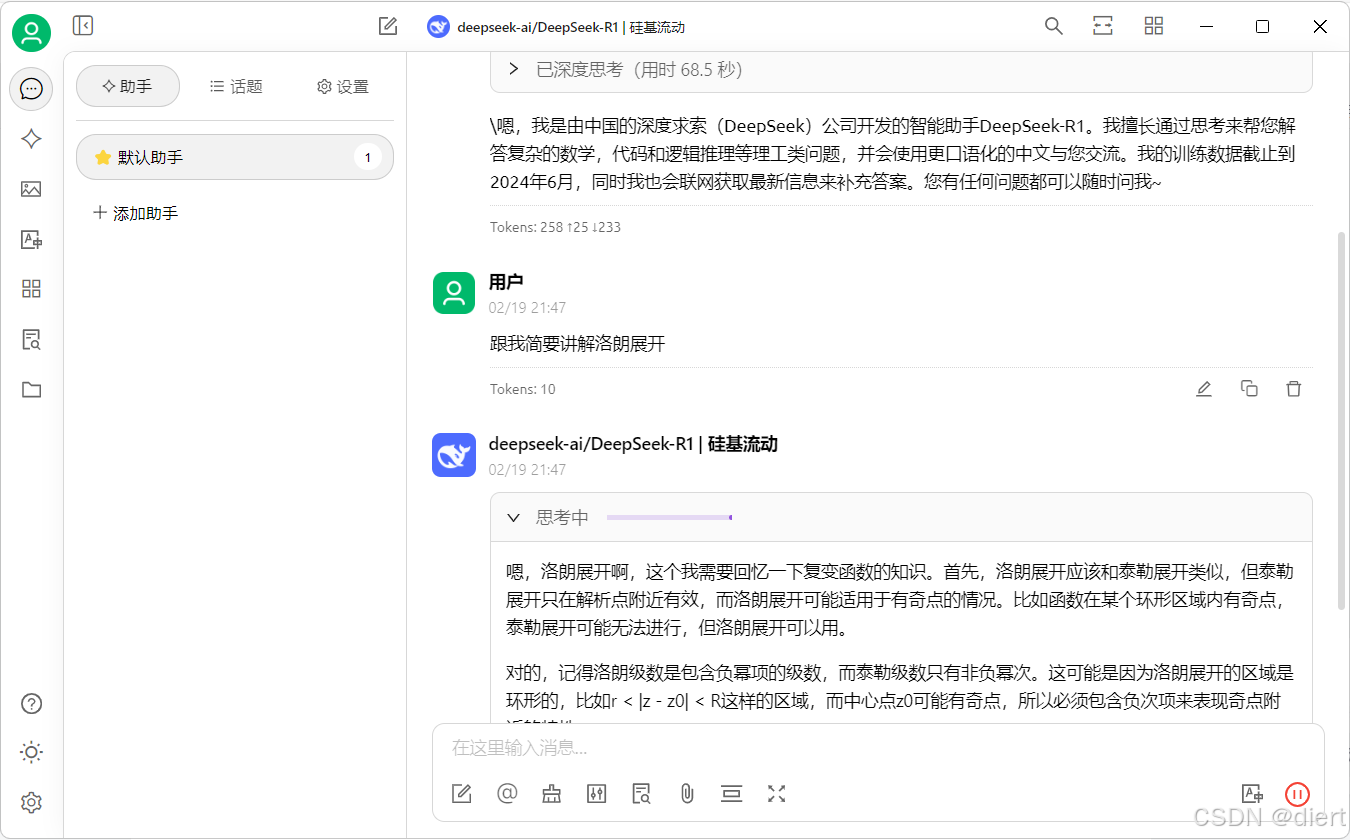Open the mini apps grid in left sidebar
Image resolution: width=1350 pixels, height=840 pixels.
[x=31, y=289]
